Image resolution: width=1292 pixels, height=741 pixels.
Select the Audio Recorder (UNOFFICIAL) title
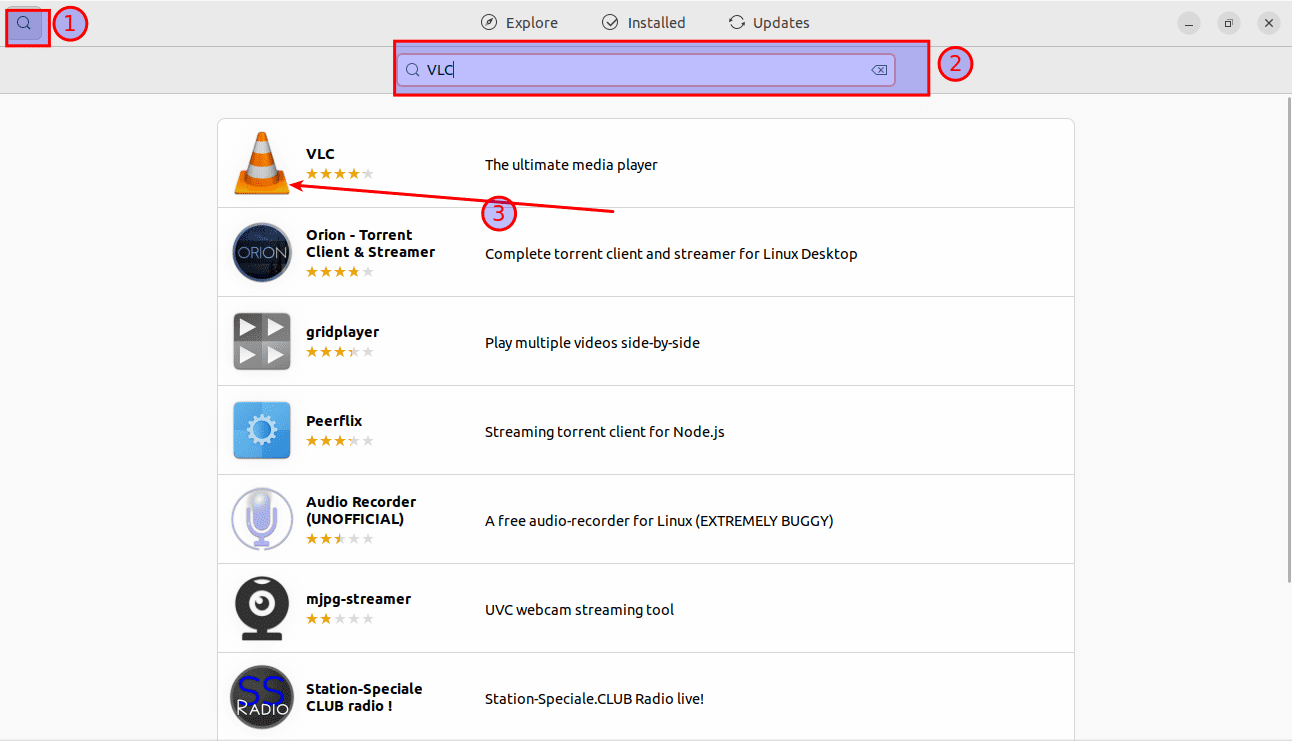pos(361,510)
